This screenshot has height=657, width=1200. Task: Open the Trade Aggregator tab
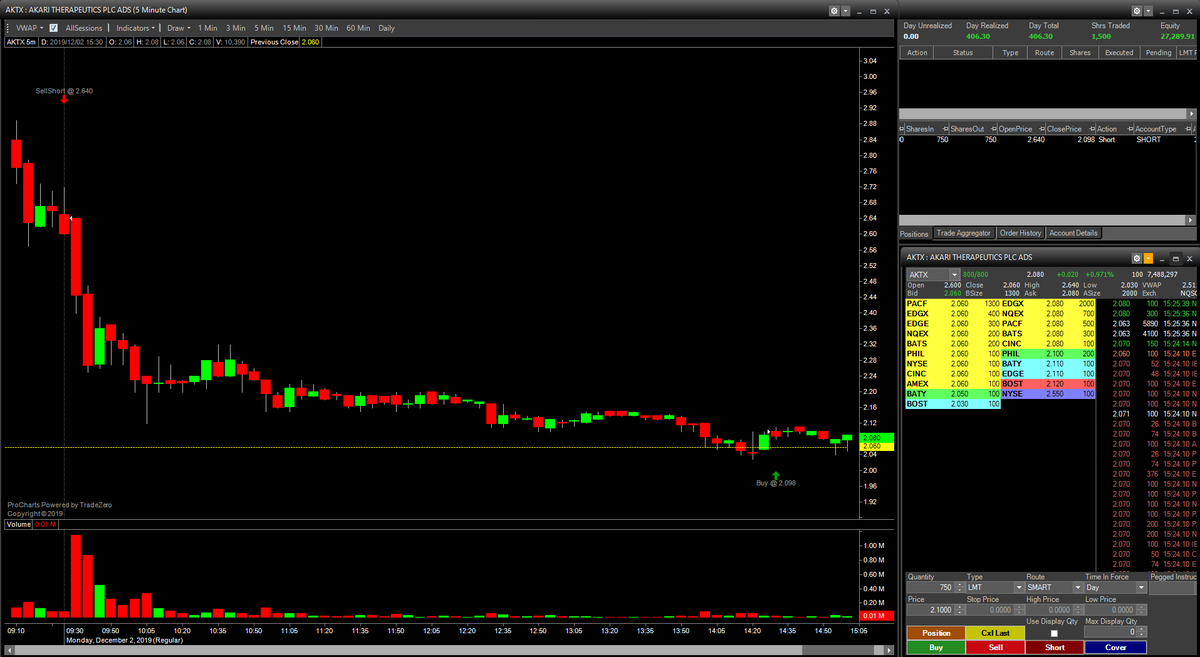click(x=964, y=233)
